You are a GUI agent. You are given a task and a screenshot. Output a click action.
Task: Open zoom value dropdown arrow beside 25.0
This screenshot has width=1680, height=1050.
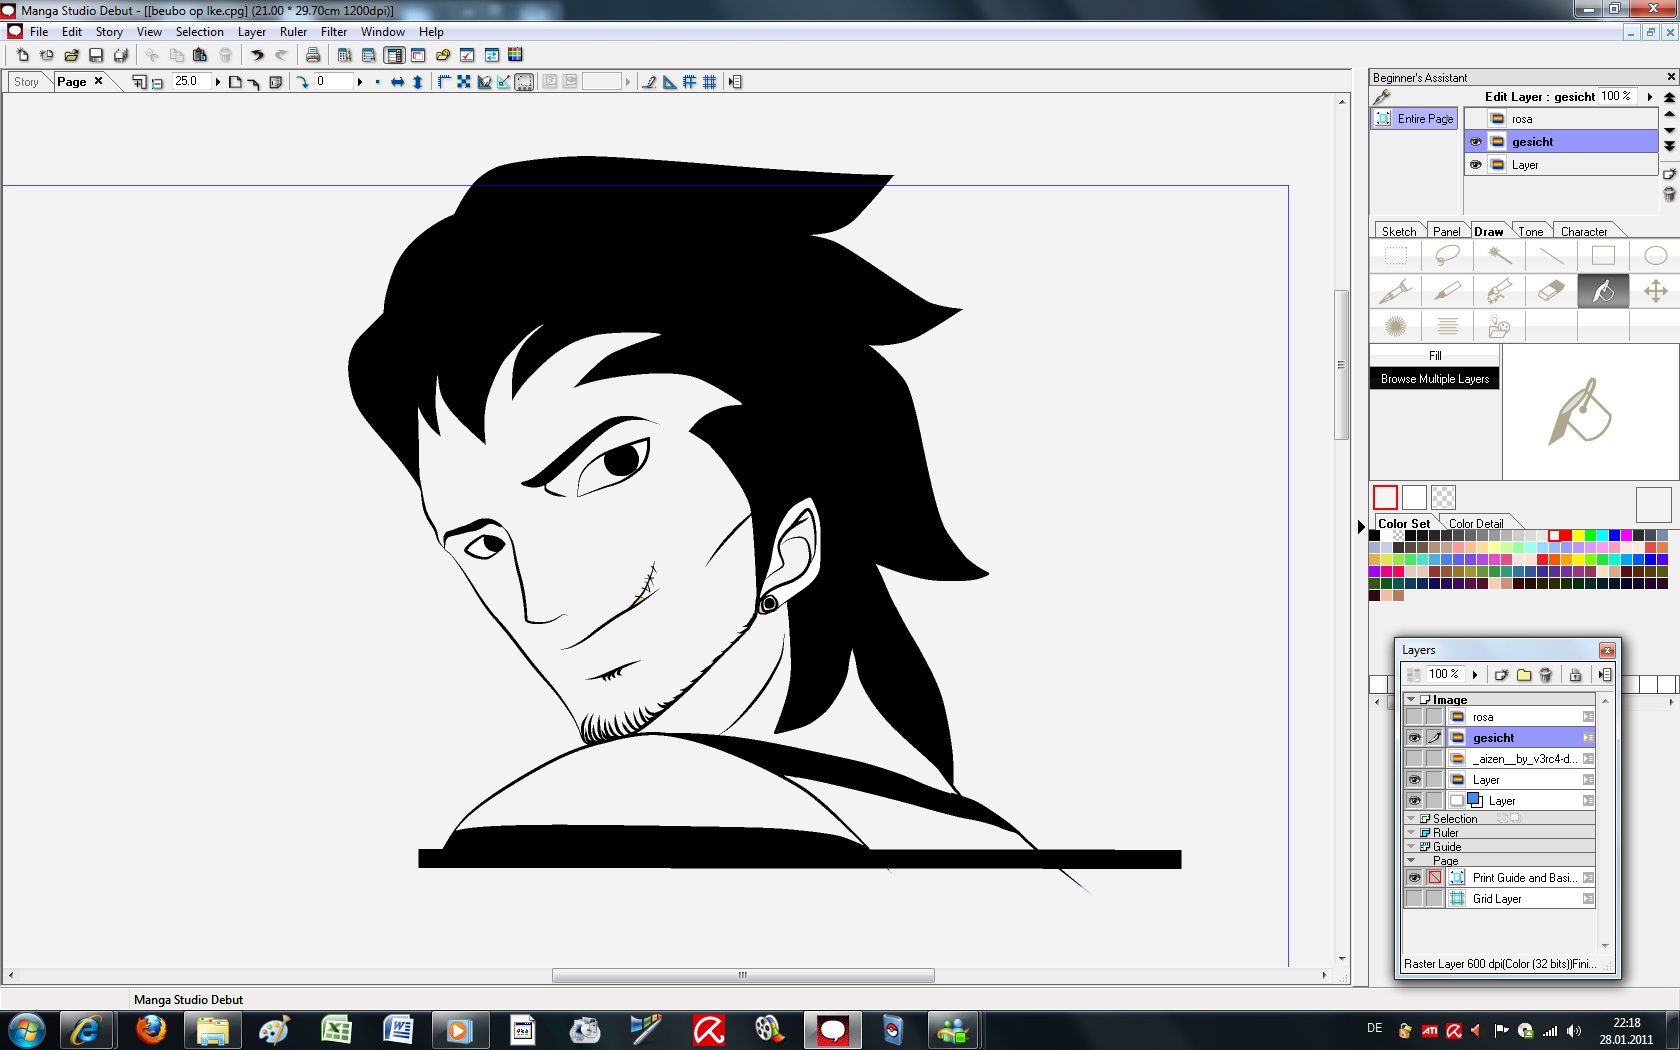pyautogui.click(x=217, y=82)
